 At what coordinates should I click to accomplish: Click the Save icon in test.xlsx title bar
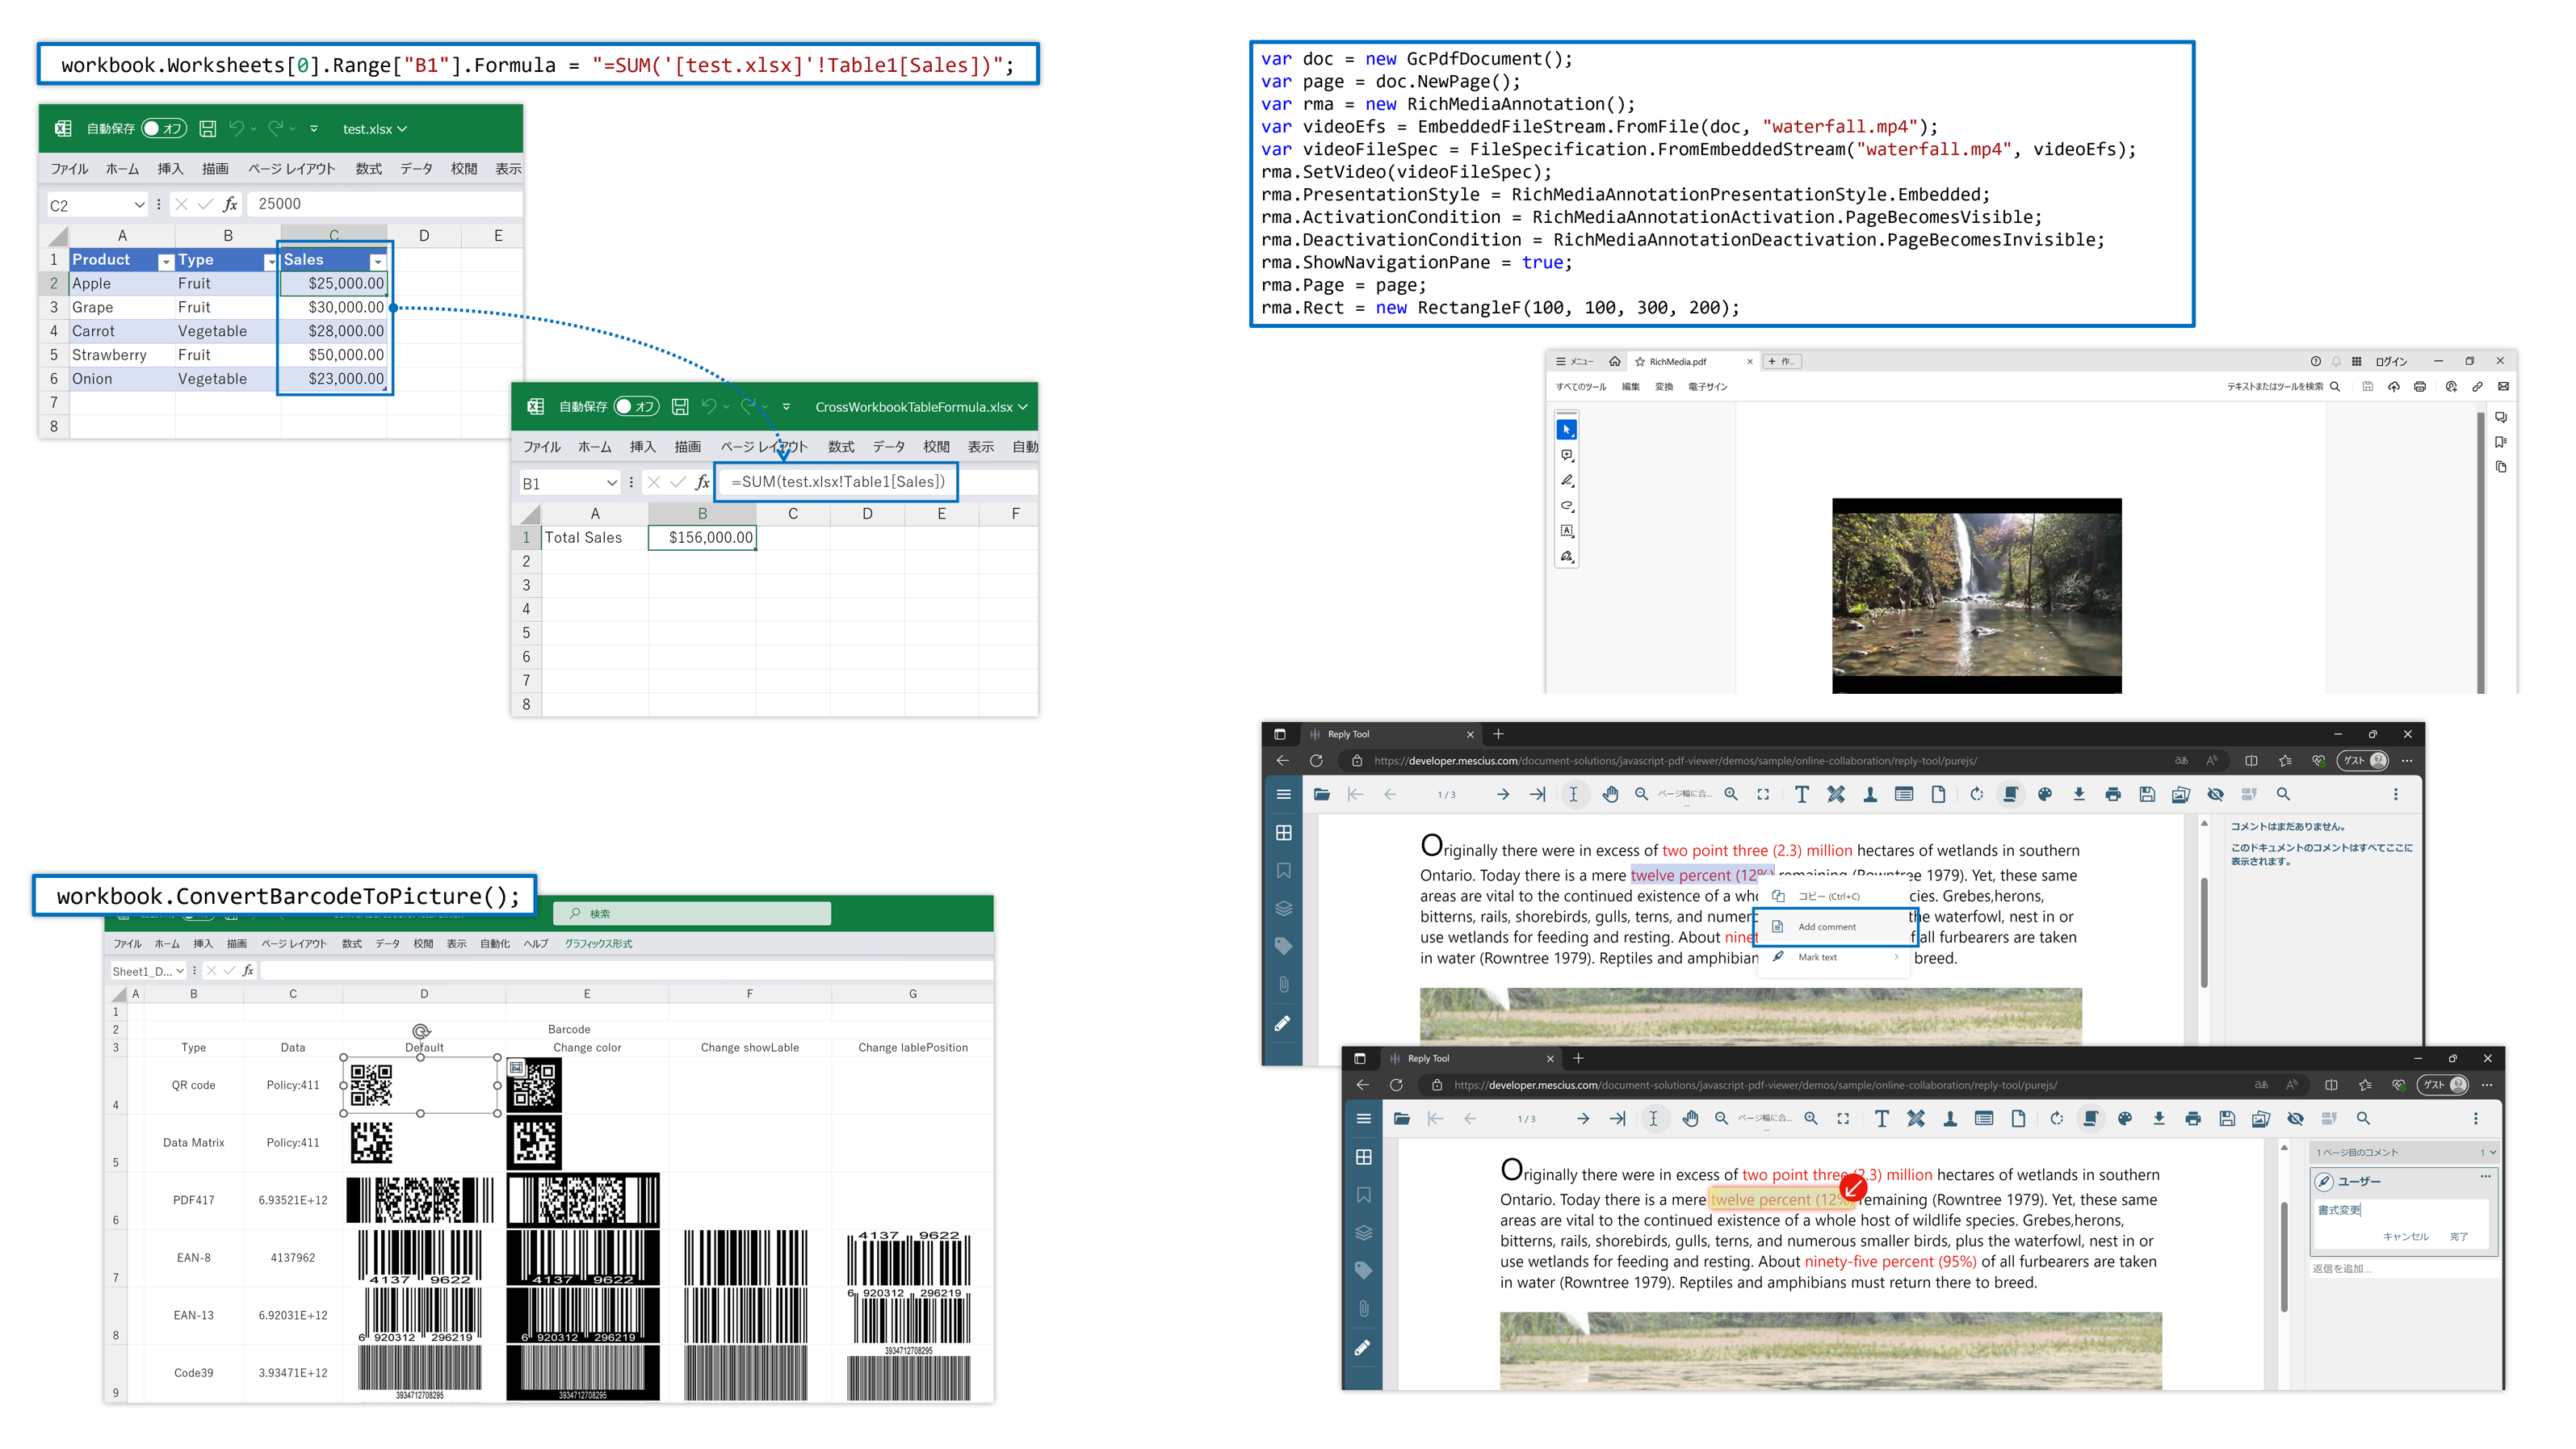pyautogui.click(x=208, y=128)
